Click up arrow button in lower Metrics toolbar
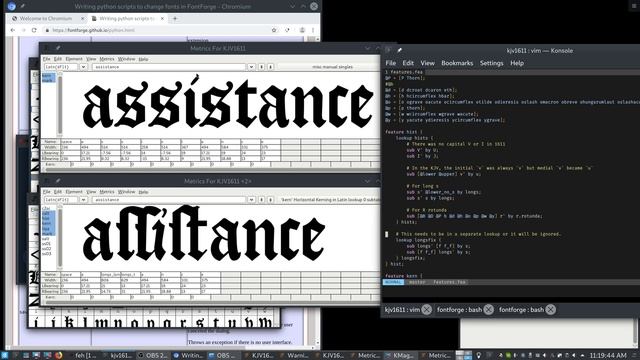 (x=261, y=200)
